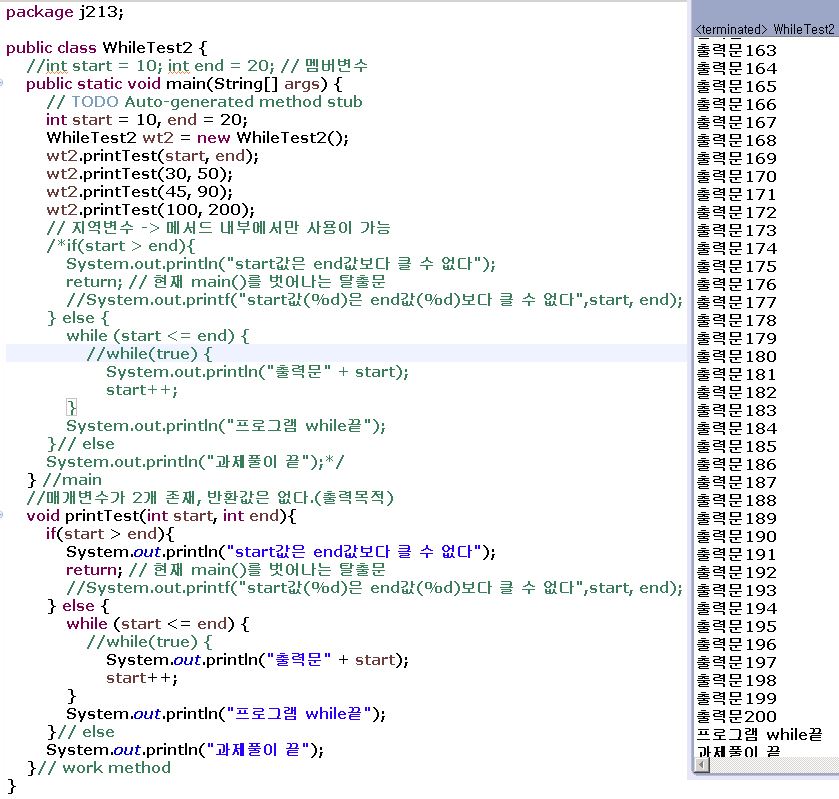Viewport: 839px width, 799px height.
Task: Click the 'WhileTest2 wt2 = new WhileTest2();' line
Action: pyautogui.click(x=197, y=138)
